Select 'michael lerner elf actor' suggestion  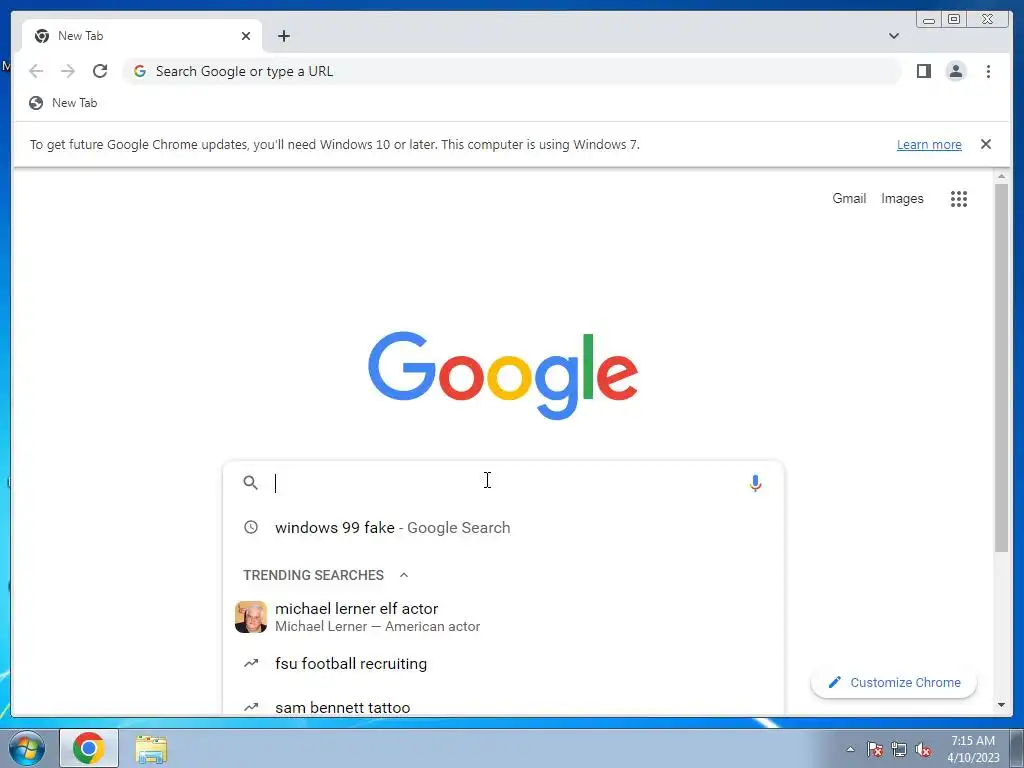tap(503, 617)
